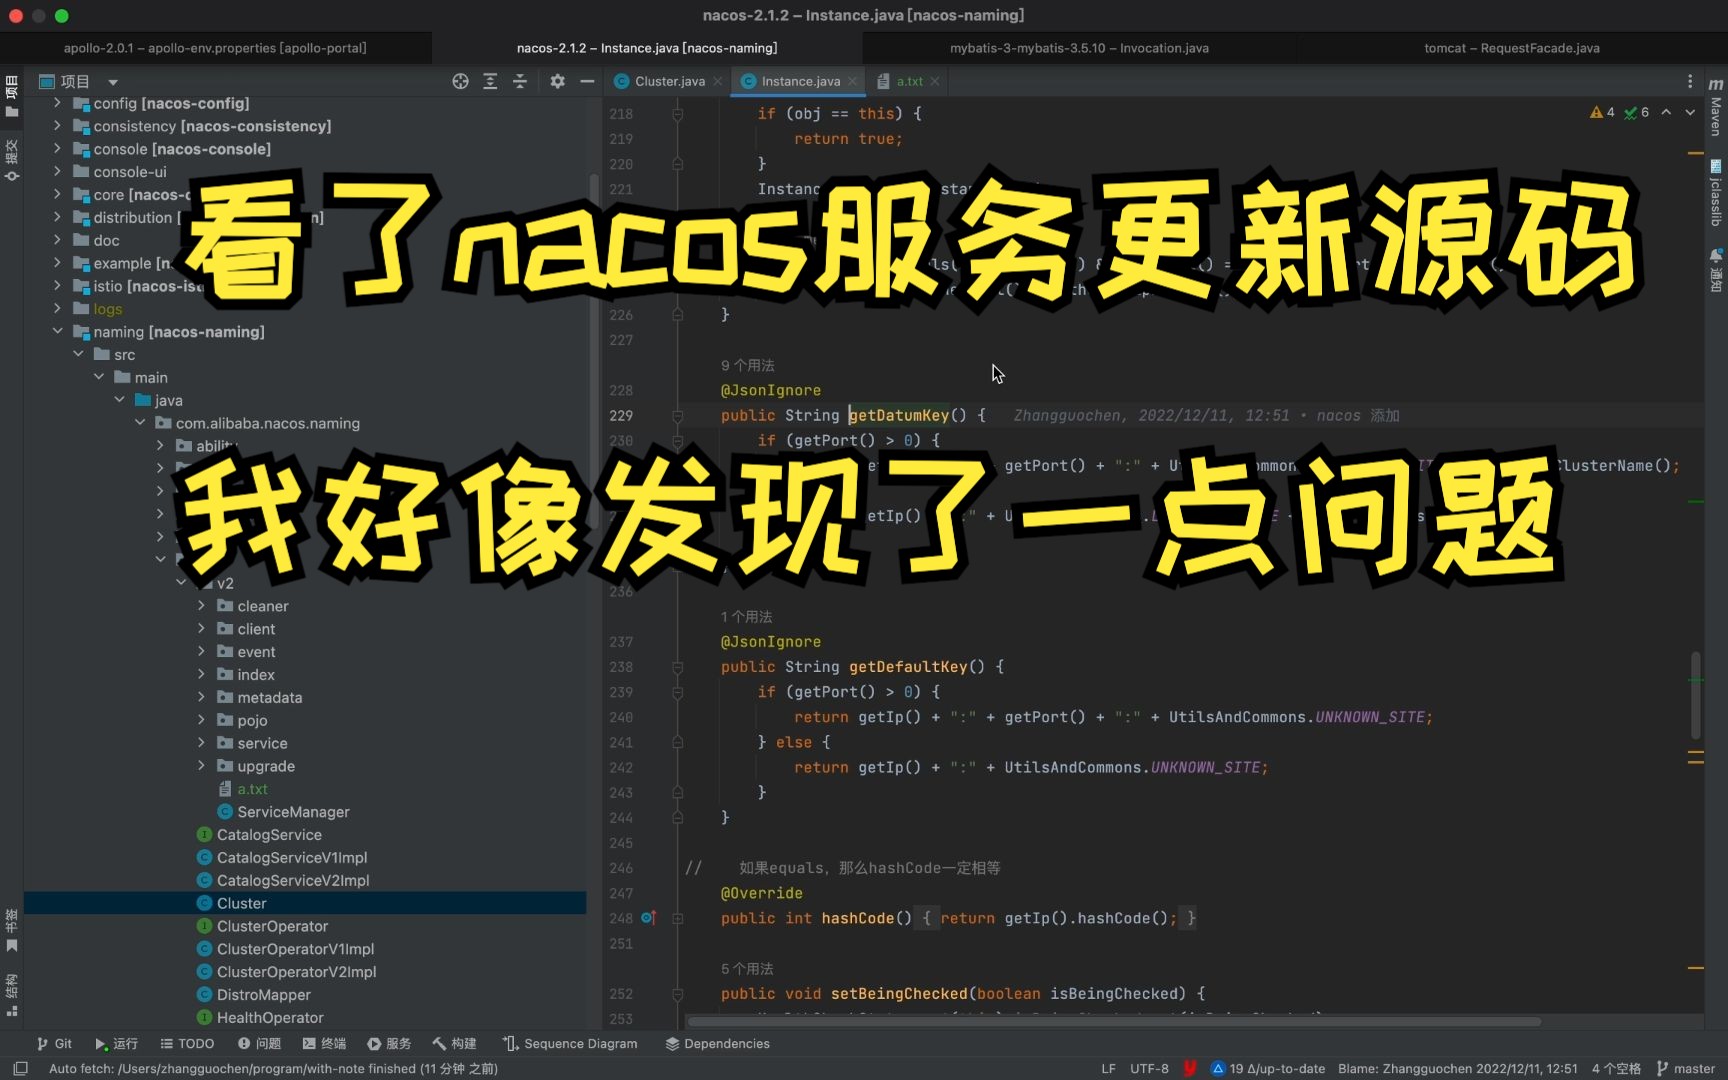Viewport: 1728px width, 1080px height.
Task: Click the locate-in-project target icon
Action: click(460, 81)
